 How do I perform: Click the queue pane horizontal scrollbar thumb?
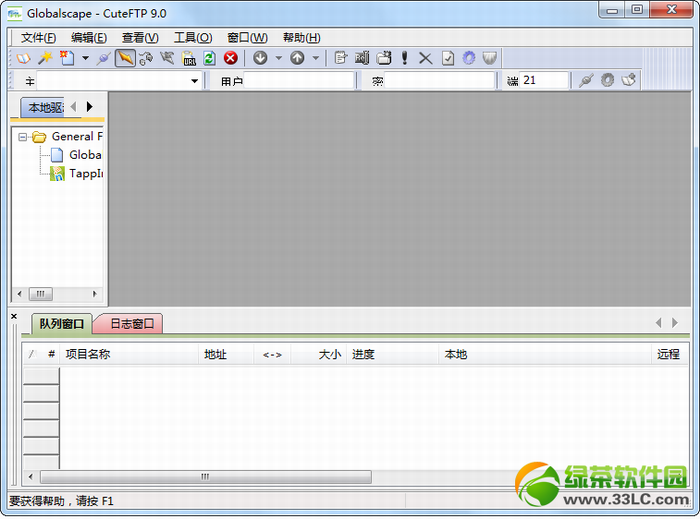[x=206, y=477]
